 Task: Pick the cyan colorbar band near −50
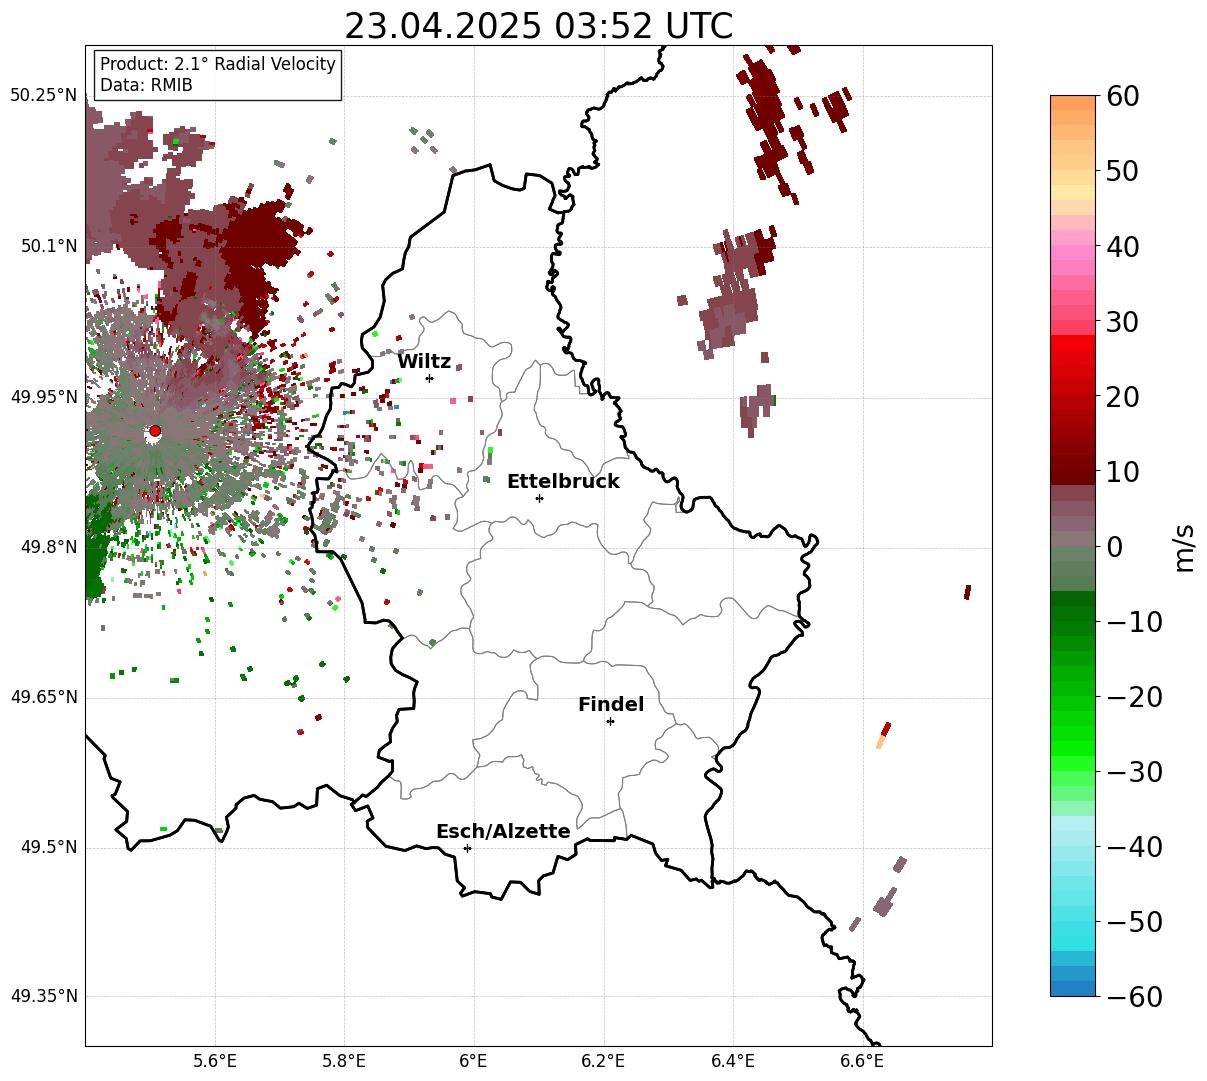[1073, 928]
